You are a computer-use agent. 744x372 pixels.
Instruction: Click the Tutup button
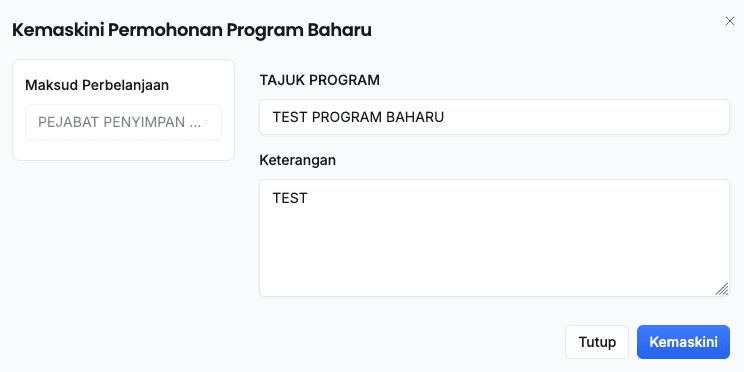[x=597, y=342]
